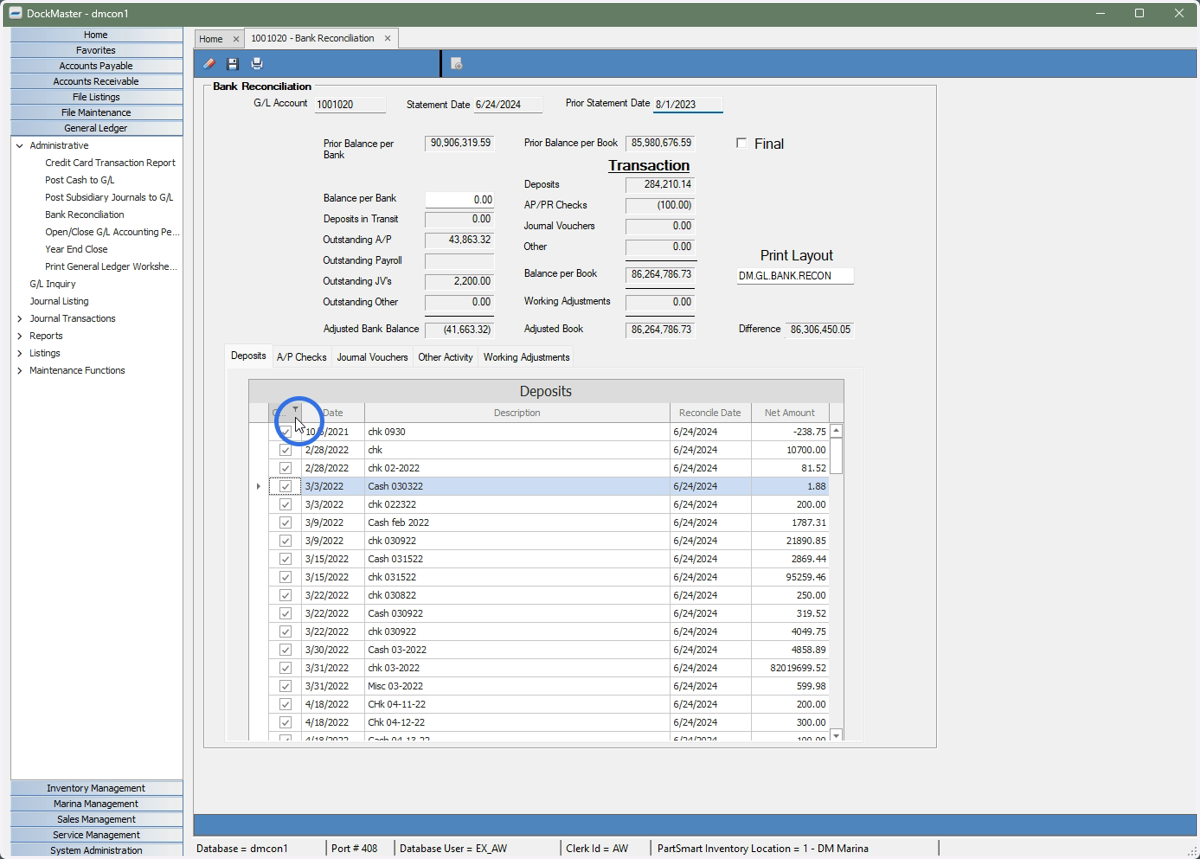
Task: Expand the Listings tree node
Action: click(19, 353)
